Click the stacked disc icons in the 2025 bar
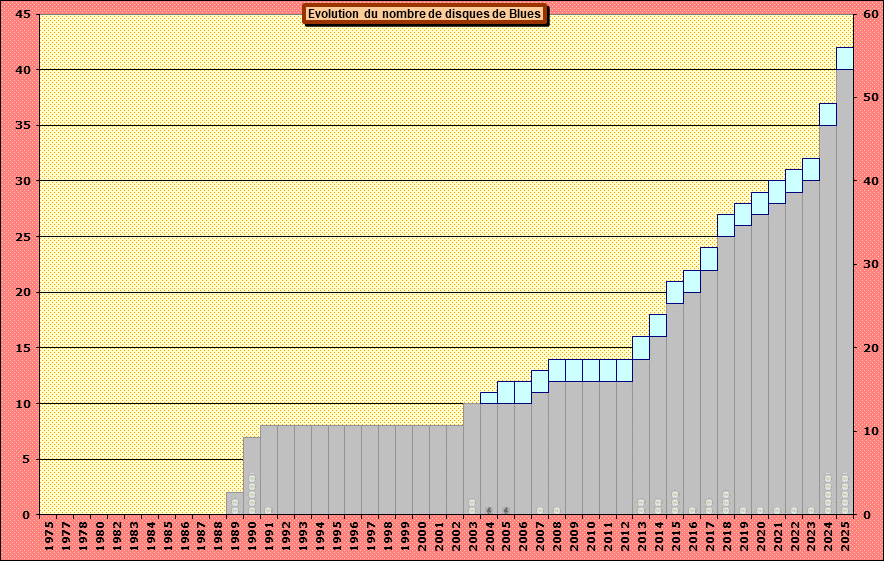 click(845, 493)
